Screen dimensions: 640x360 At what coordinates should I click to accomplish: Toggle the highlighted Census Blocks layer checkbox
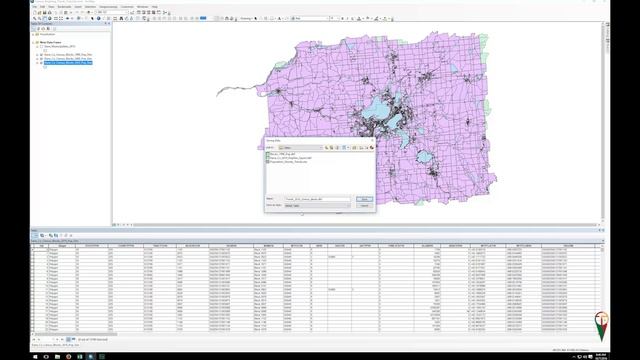pos(41,63)
